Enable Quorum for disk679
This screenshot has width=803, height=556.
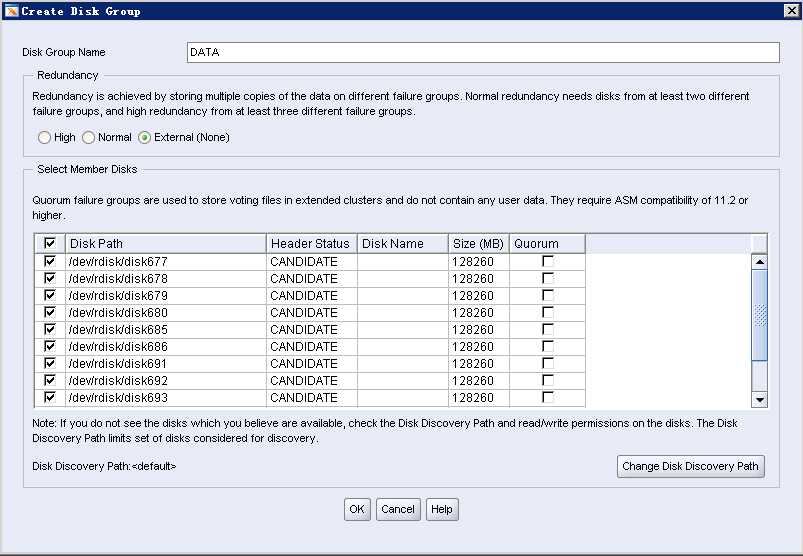[547, 295]
